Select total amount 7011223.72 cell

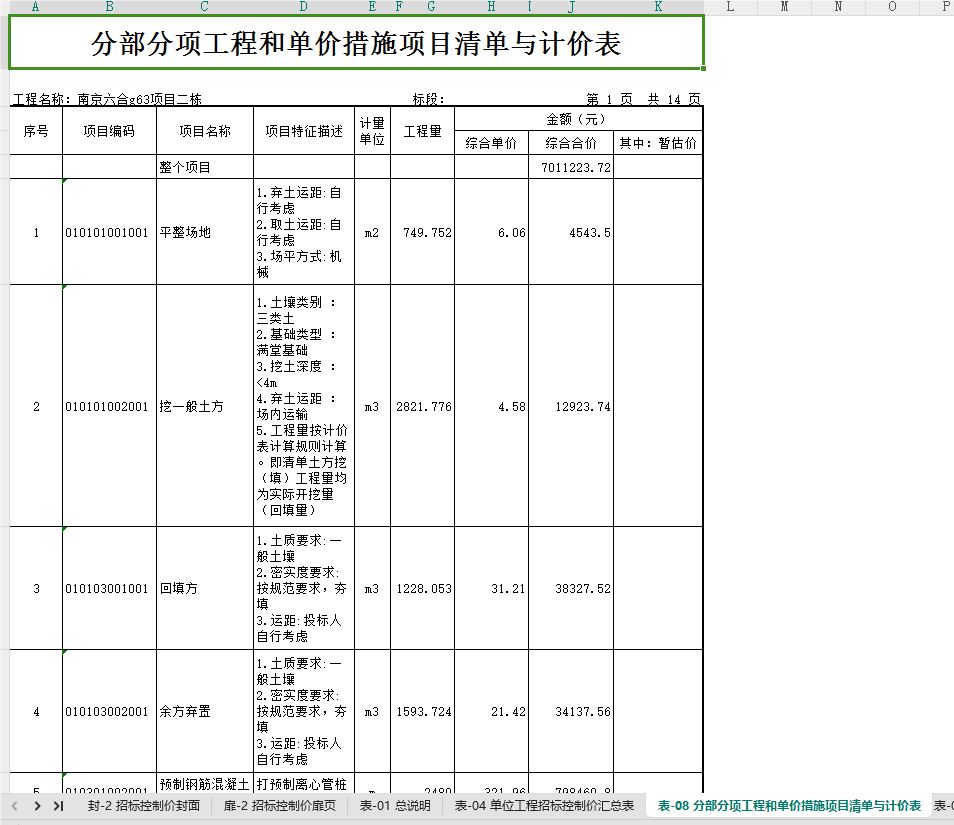point(571,167)
